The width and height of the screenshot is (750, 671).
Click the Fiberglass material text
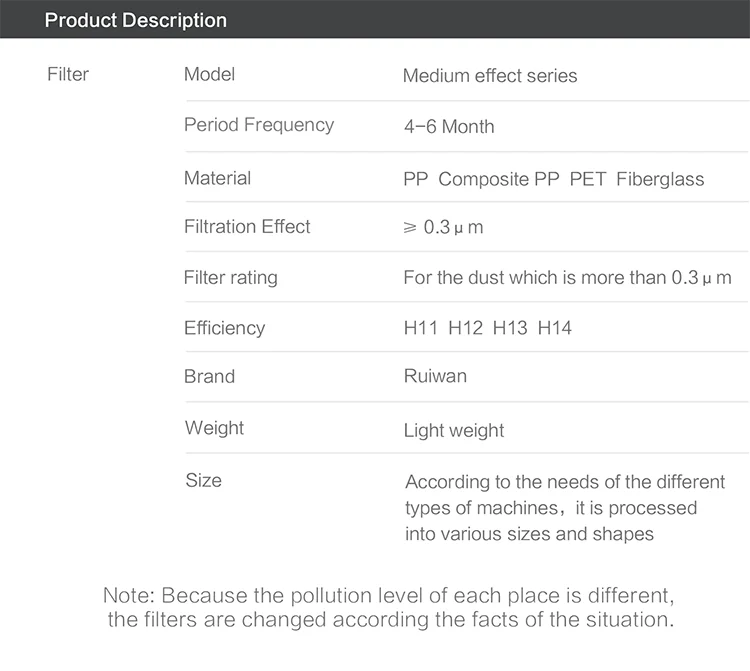pos(660,180)
